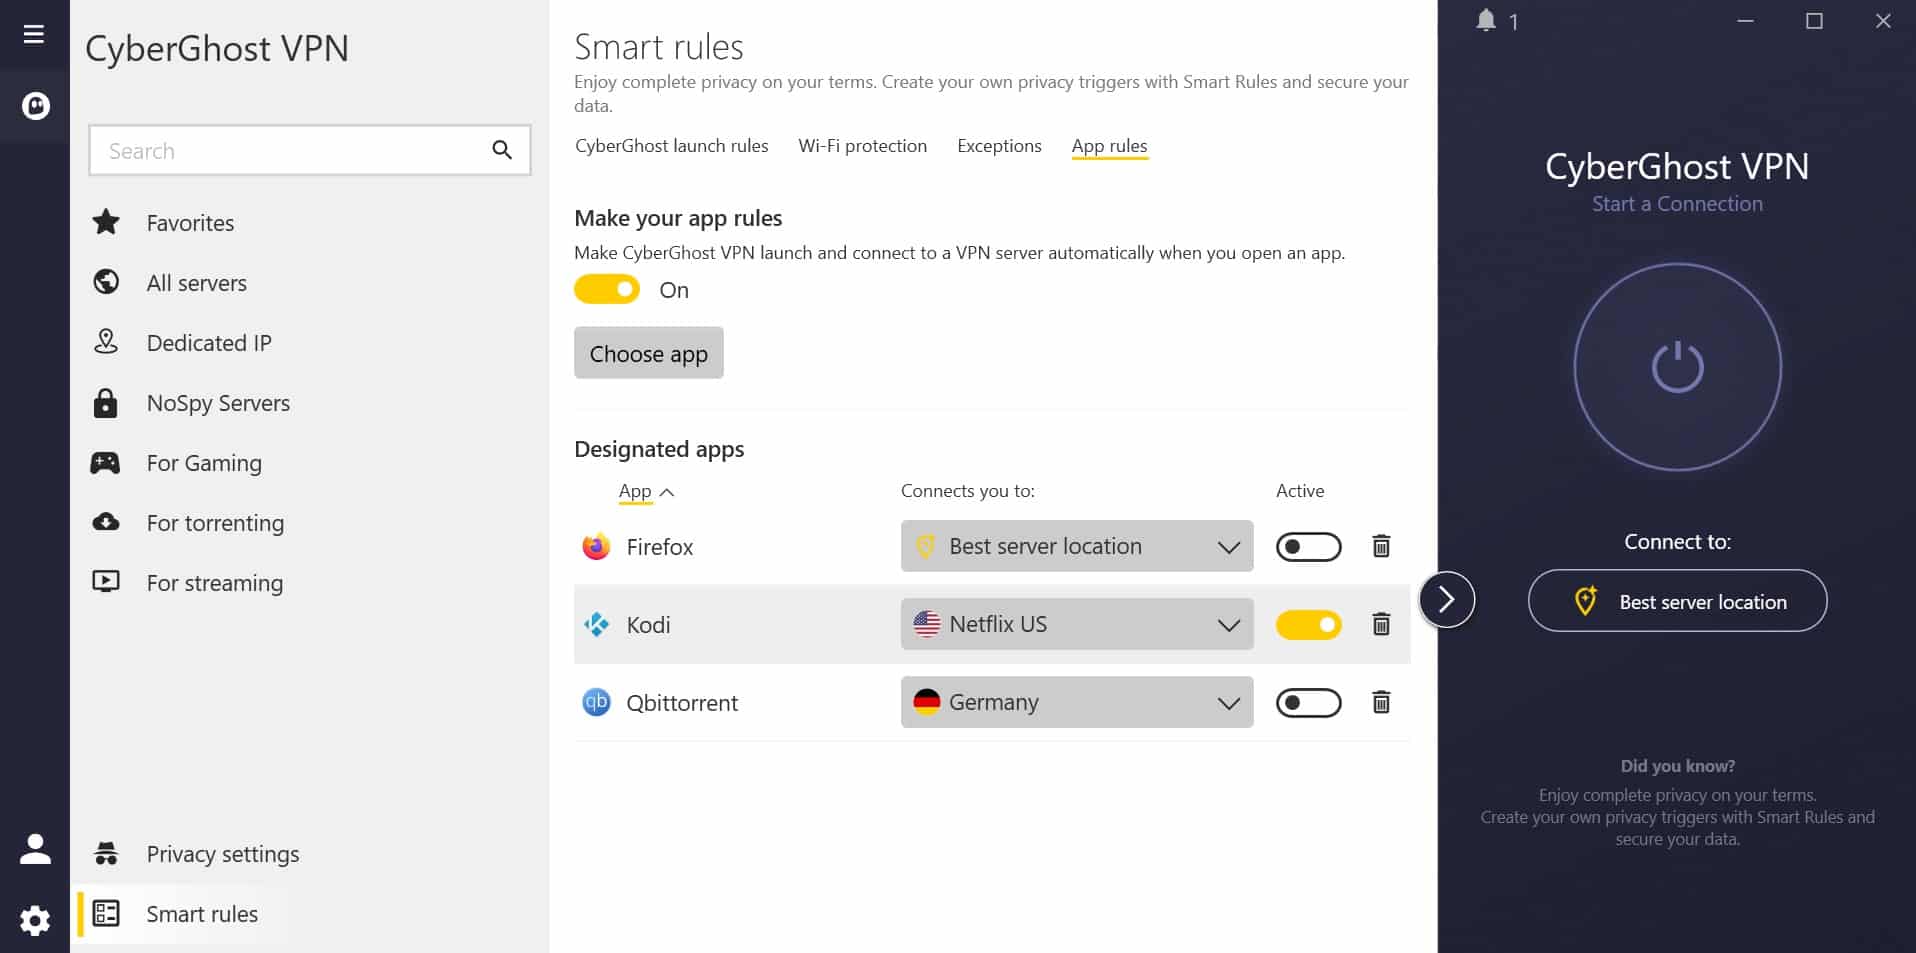Sort by App column header

coord(646,491)
